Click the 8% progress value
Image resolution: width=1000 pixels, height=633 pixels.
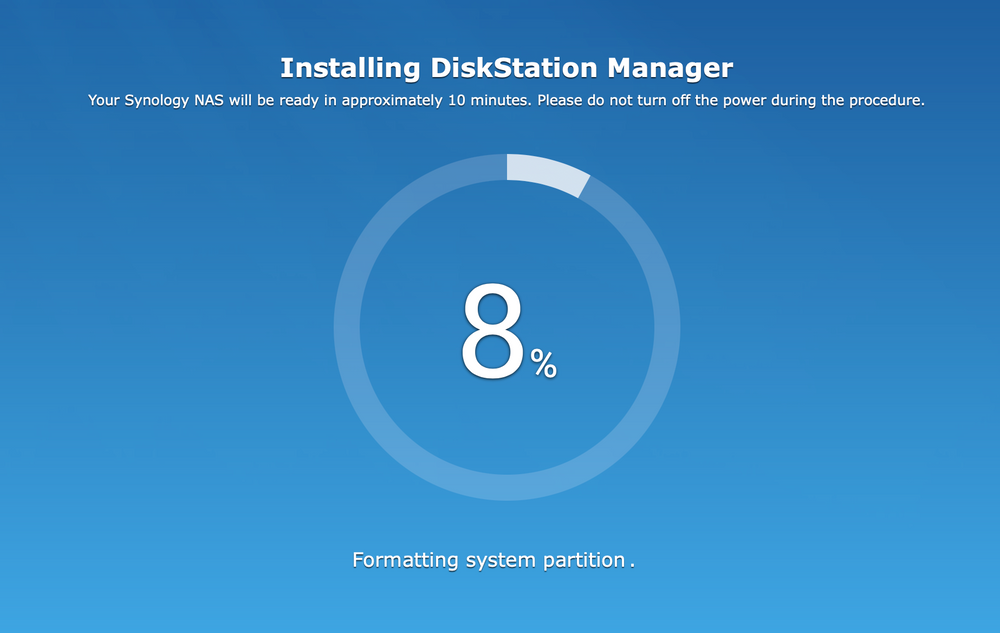pos(508,331)
